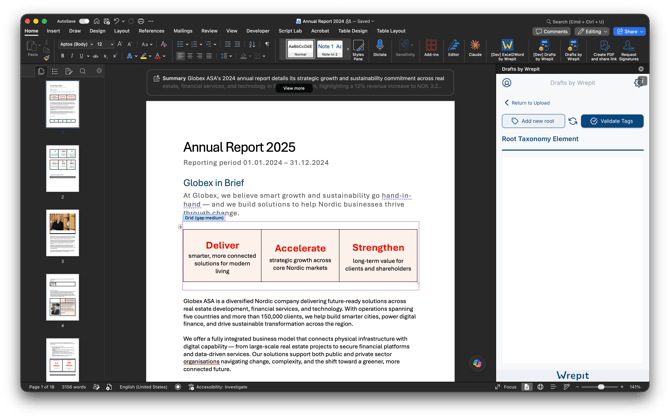Open the Styles Pane
Image resolution: width=670 pixels, height=419 pixels.
click(x=358, y=50)
